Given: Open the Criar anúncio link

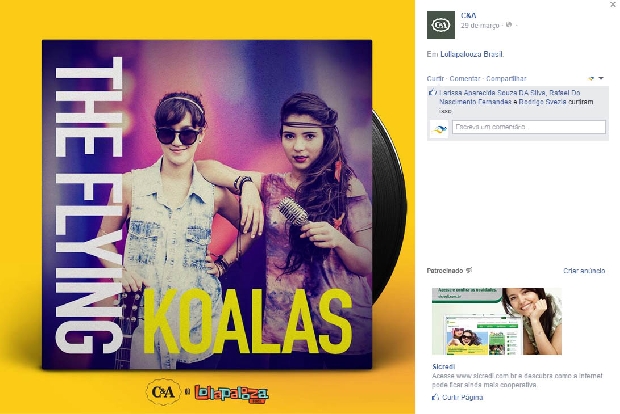Looking at the screenshot, I should (x=584, y=270).
